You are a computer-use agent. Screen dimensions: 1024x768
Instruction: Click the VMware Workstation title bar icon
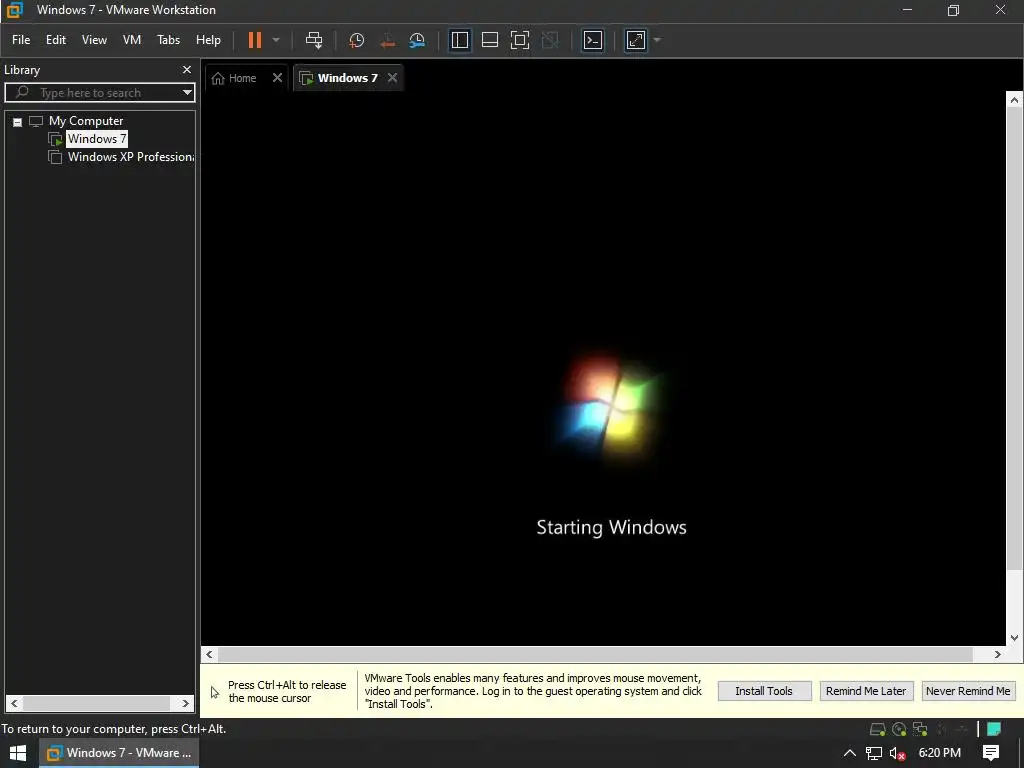[x=14, y=10]
